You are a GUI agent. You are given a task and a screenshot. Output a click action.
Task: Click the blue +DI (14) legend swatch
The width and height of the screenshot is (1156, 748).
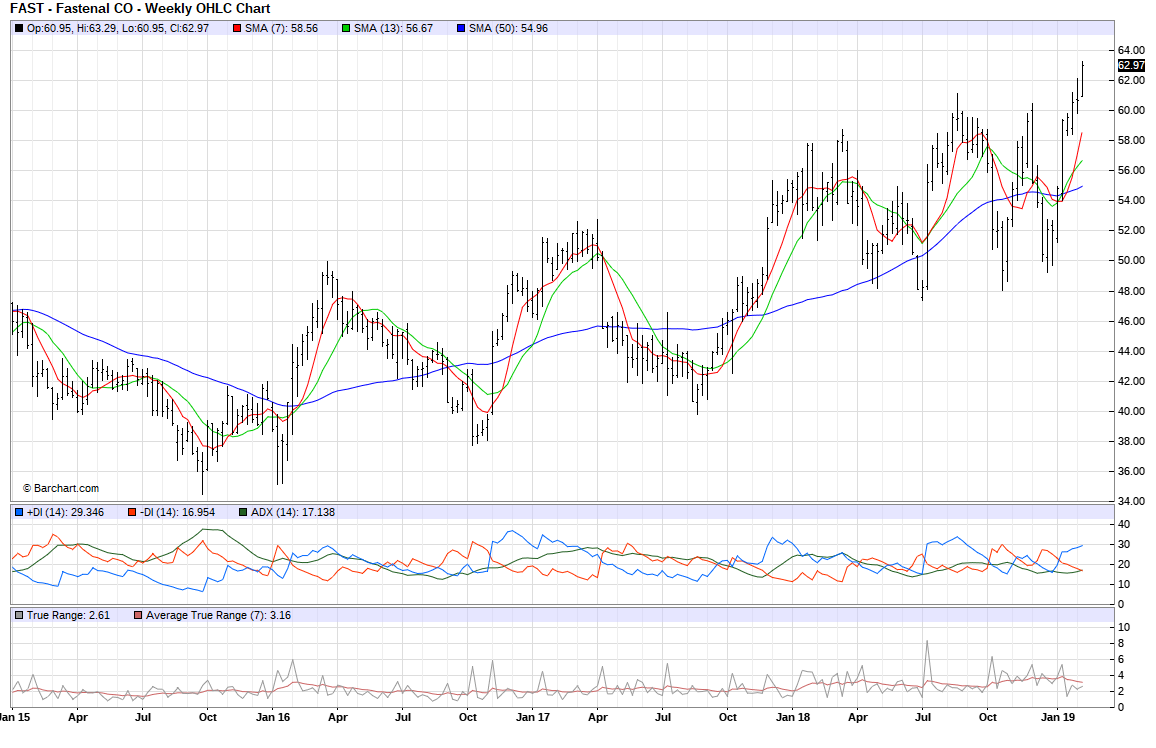(19, 512)
